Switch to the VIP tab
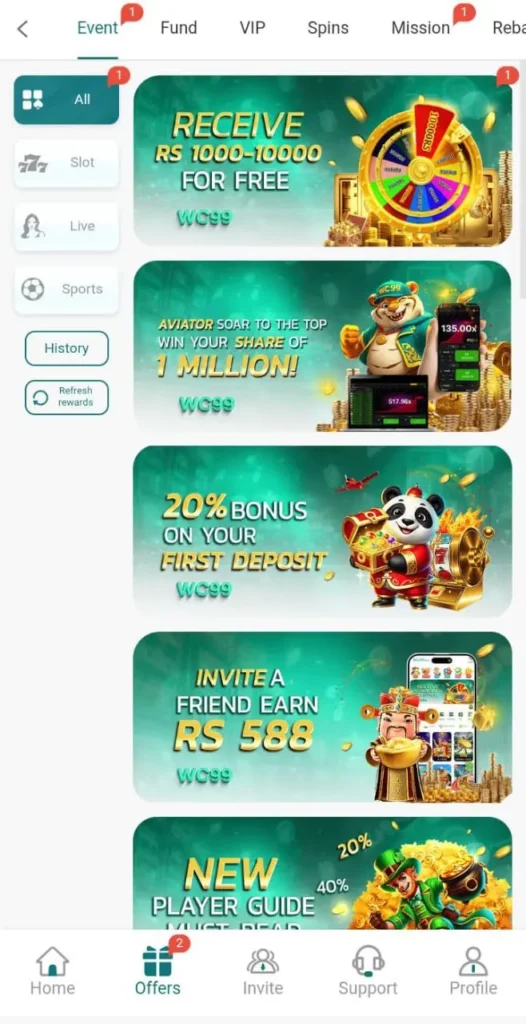The image size is (526, 1024). 252,28
